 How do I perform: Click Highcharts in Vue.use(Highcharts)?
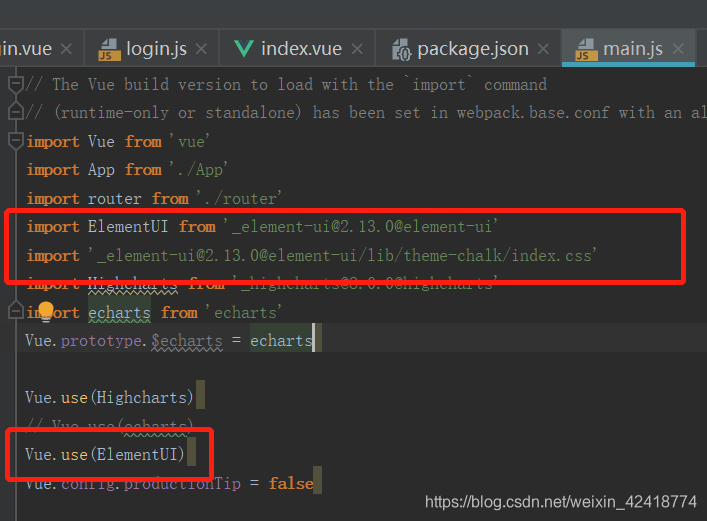(x=142, y=398)
